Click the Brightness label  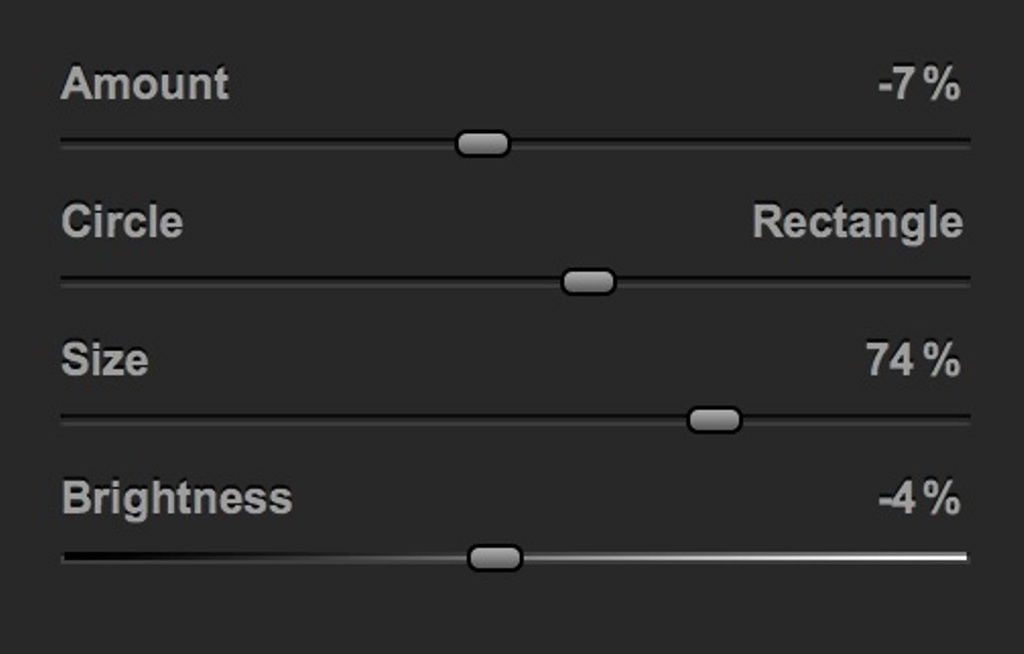[x=177, y=498]
